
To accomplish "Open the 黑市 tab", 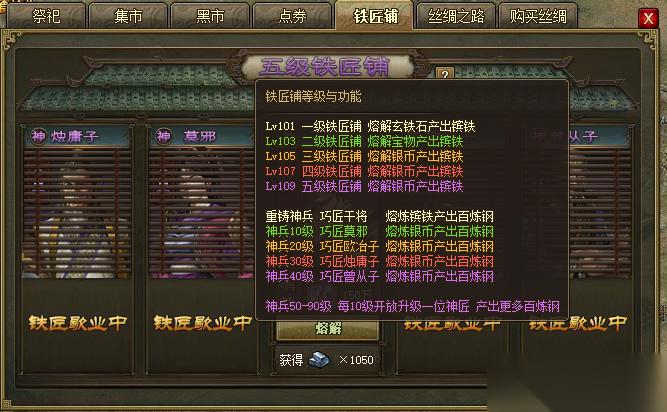I will tap(210, 16).
